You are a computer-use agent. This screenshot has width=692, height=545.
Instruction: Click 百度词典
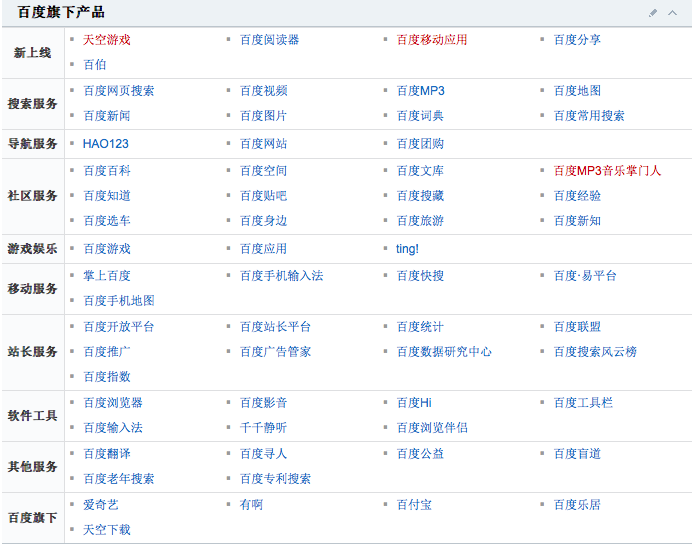click(x=420, y=116)
